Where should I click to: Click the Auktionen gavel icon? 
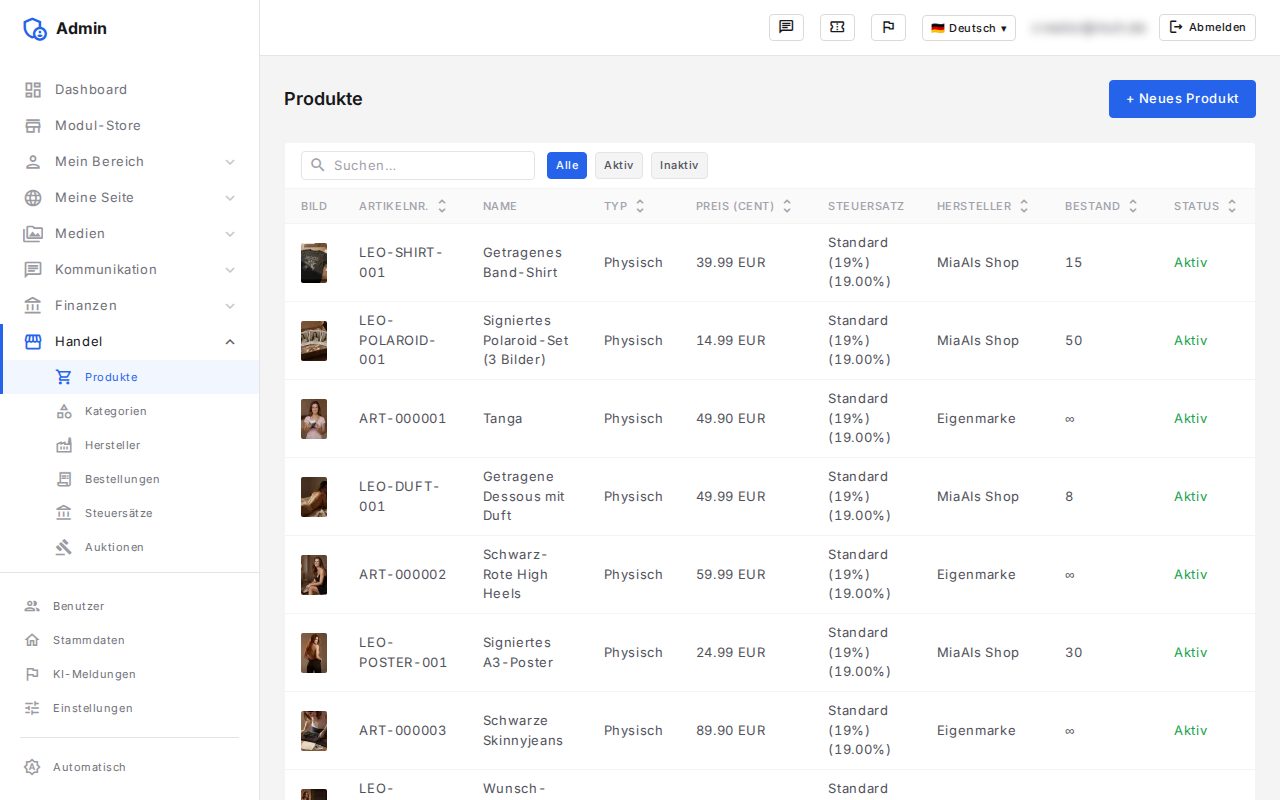tap(64, 547)
